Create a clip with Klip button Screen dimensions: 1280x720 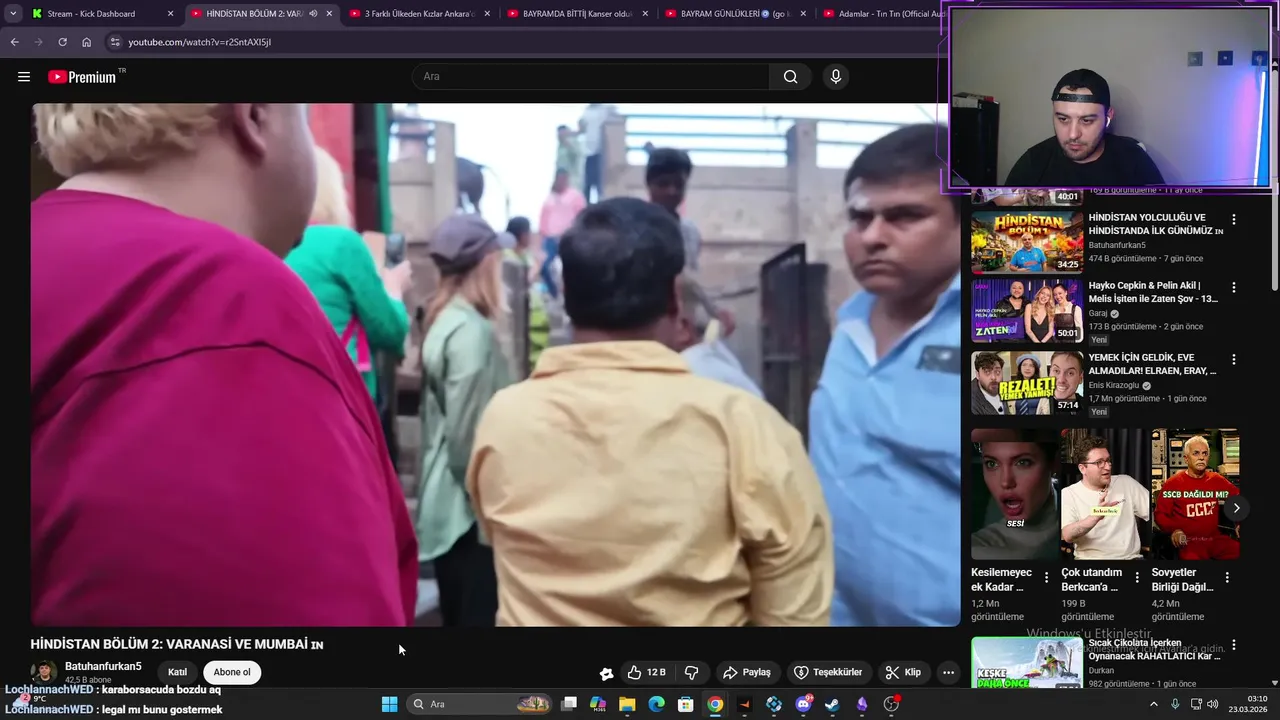pos(903,673)
